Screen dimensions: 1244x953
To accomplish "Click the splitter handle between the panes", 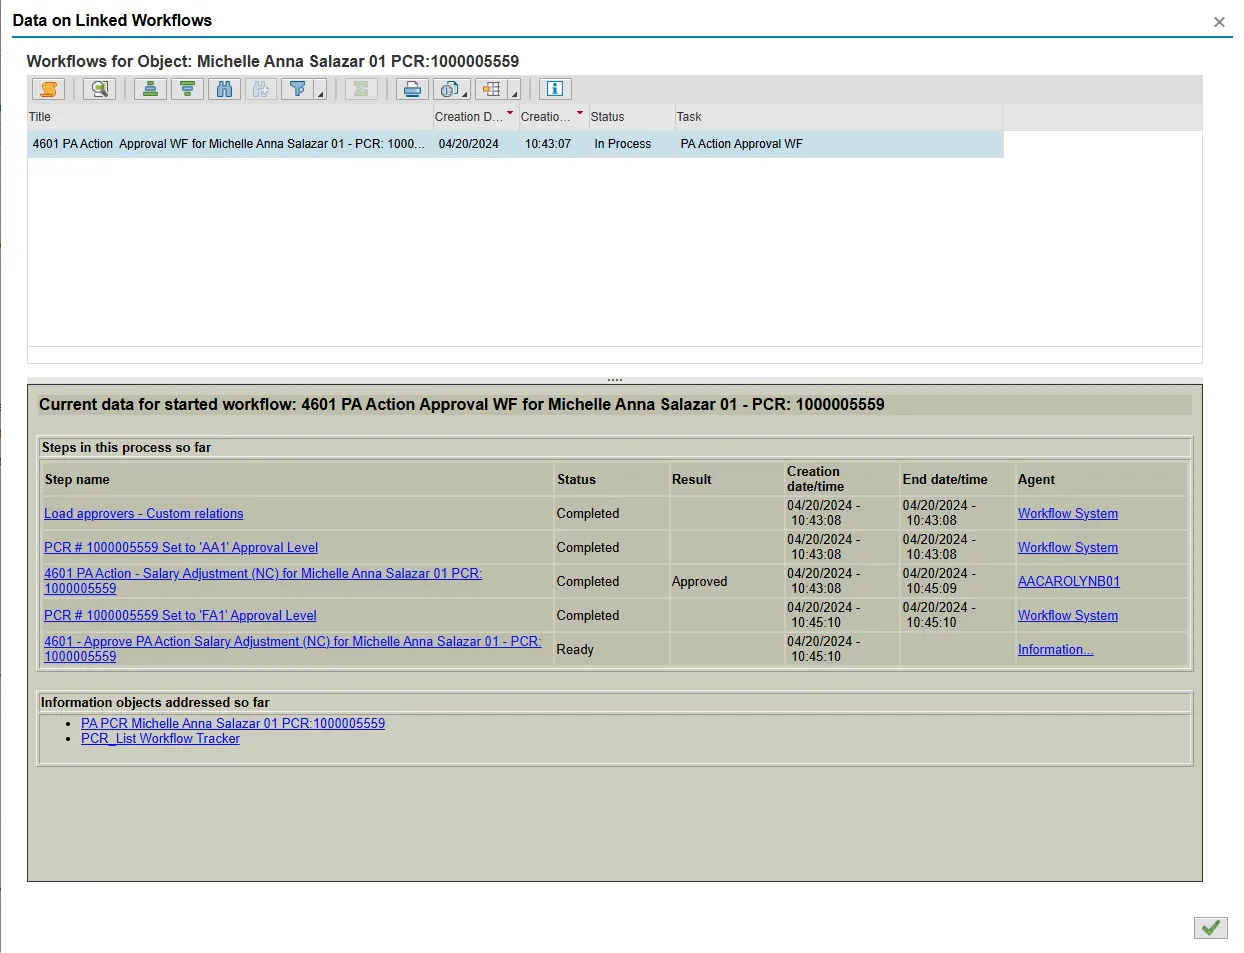I will click(614, 380).
